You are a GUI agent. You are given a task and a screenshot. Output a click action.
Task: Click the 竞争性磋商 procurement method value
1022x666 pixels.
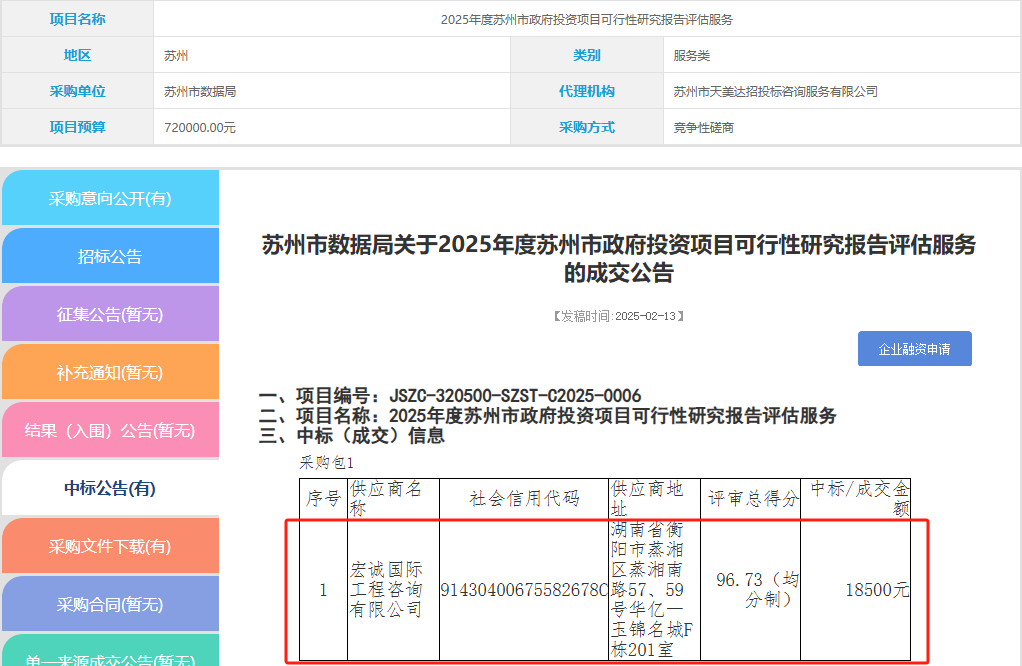[x=703, y=127]
